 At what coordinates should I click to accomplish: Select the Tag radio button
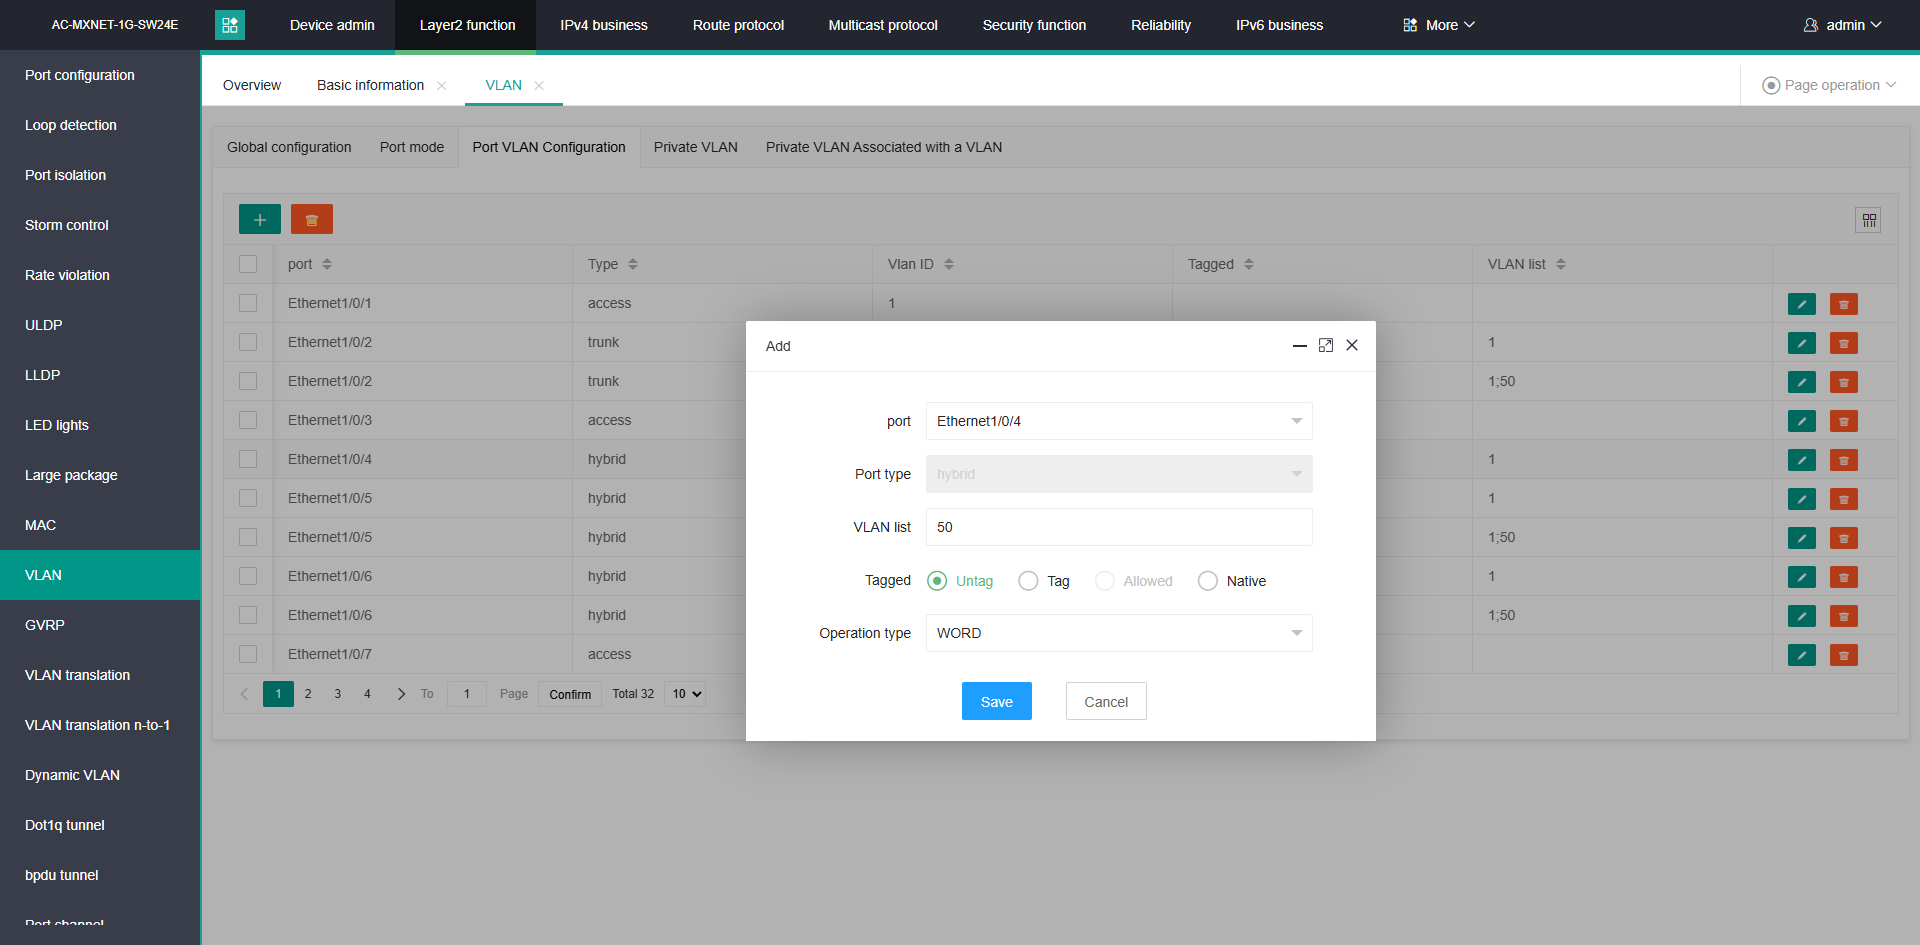coord(1028,581)
